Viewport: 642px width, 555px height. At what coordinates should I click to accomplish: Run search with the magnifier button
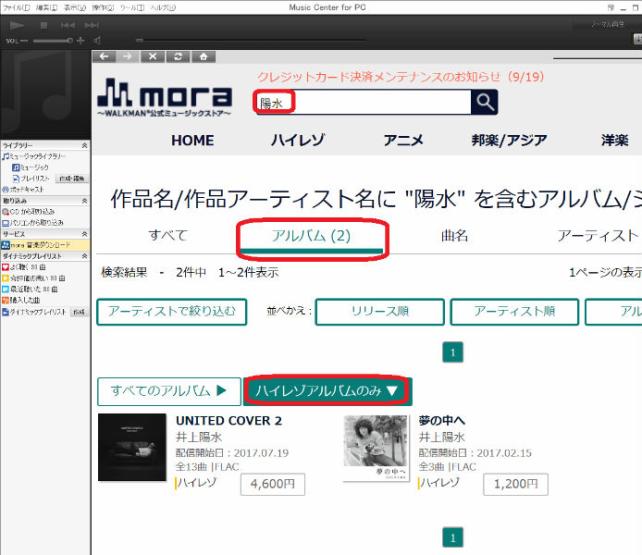[485, 102]
